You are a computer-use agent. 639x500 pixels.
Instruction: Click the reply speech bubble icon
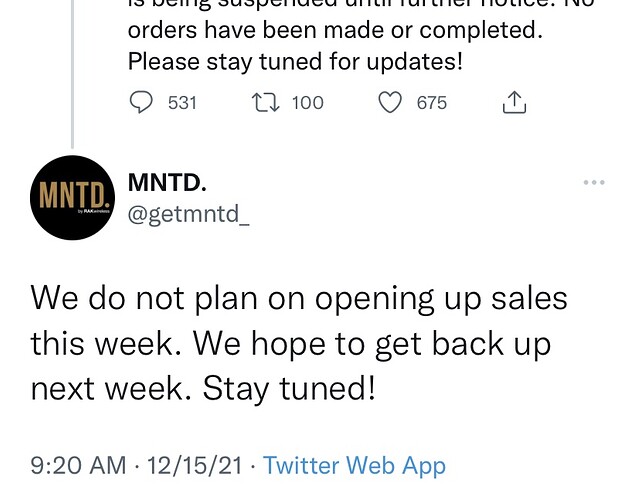click(x=141, y=102)
